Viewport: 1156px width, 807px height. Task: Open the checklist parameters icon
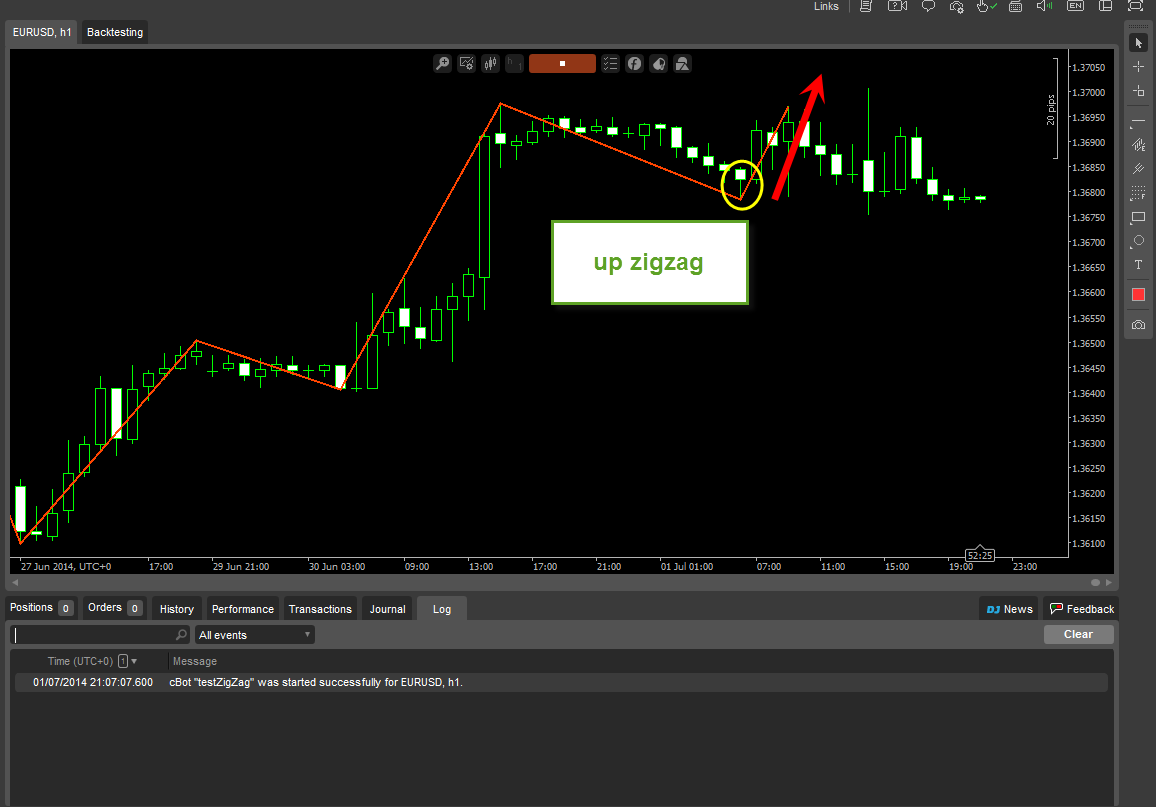pos(610,64)
